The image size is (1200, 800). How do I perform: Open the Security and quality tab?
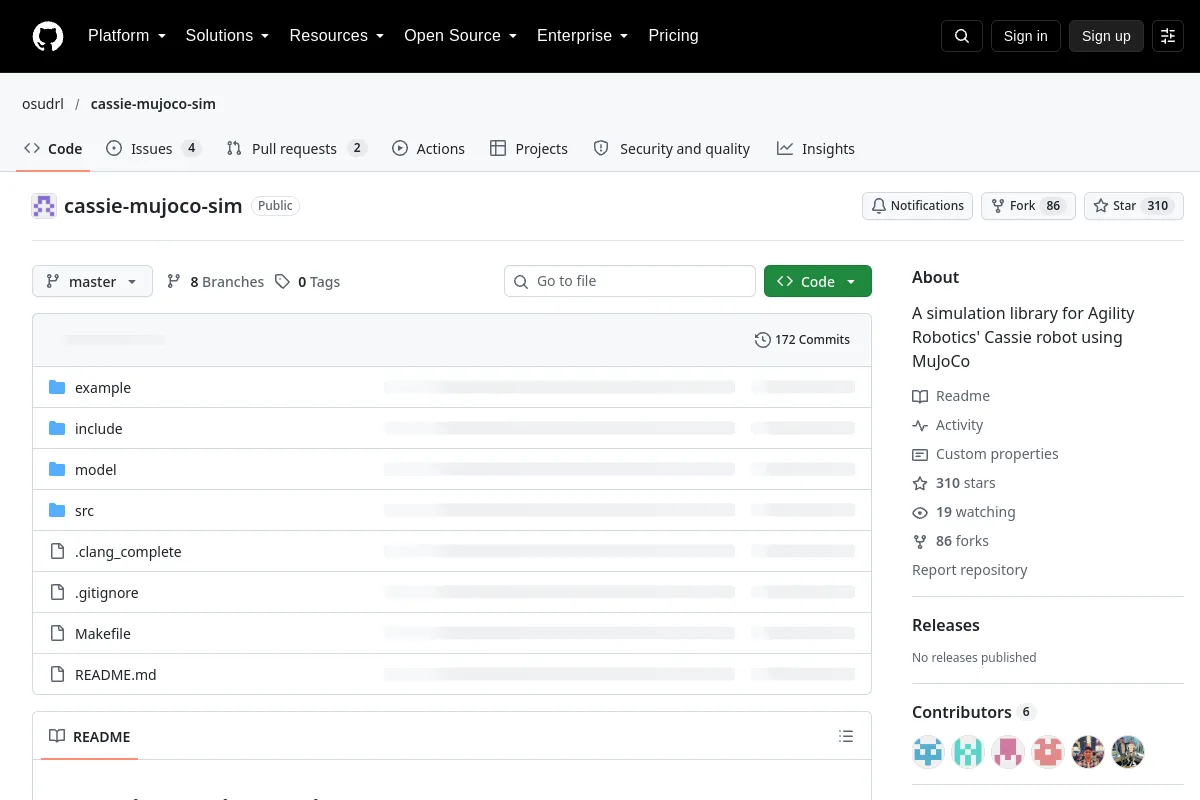coord(672,149)
